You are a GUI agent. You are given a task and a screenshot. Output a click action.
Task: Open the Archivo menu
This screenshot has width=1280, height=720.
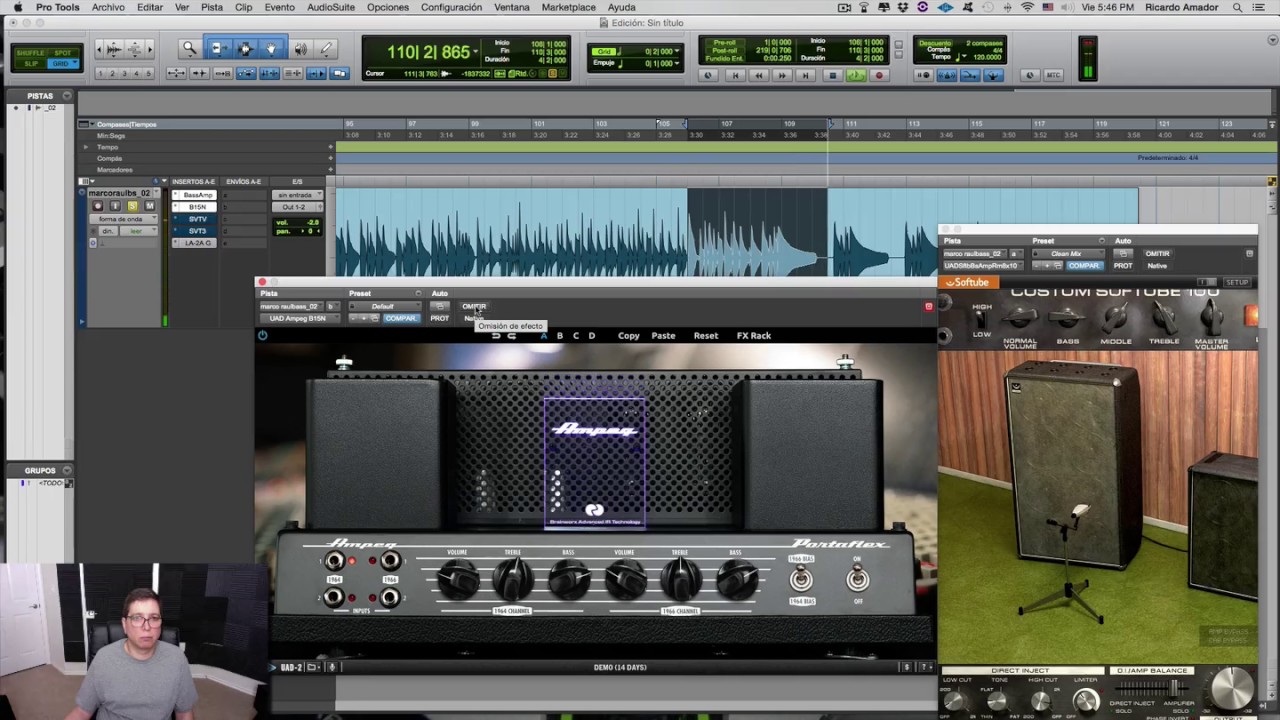(108, 7)
